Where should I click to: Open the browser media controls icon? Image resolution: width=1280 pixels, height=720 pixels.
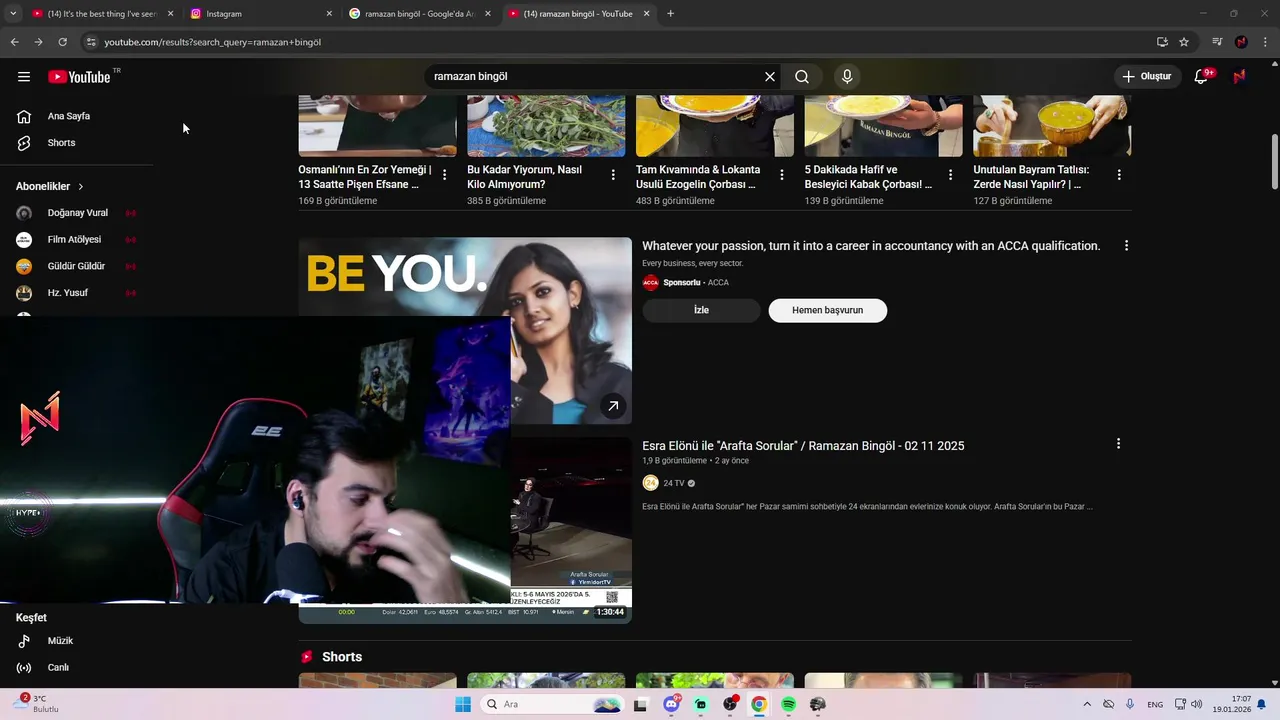tap(1217, 42)
